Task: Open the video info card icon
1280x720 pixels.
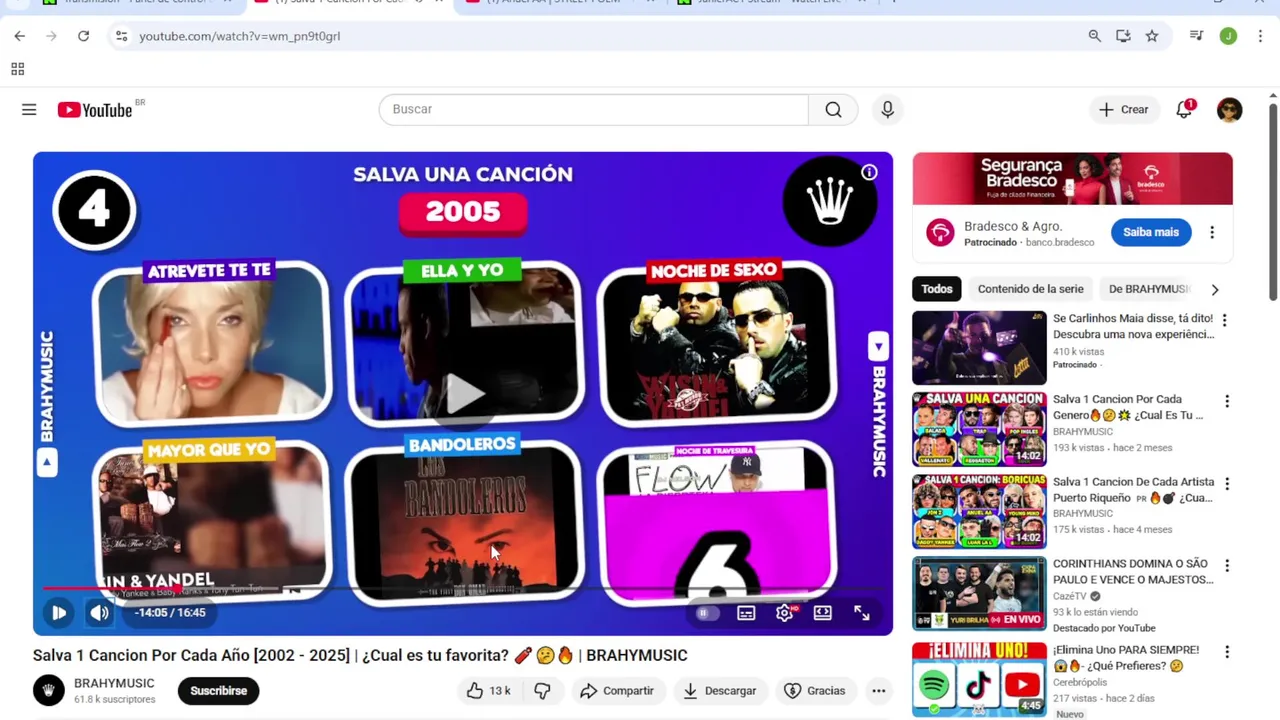Action: (869, 172)
